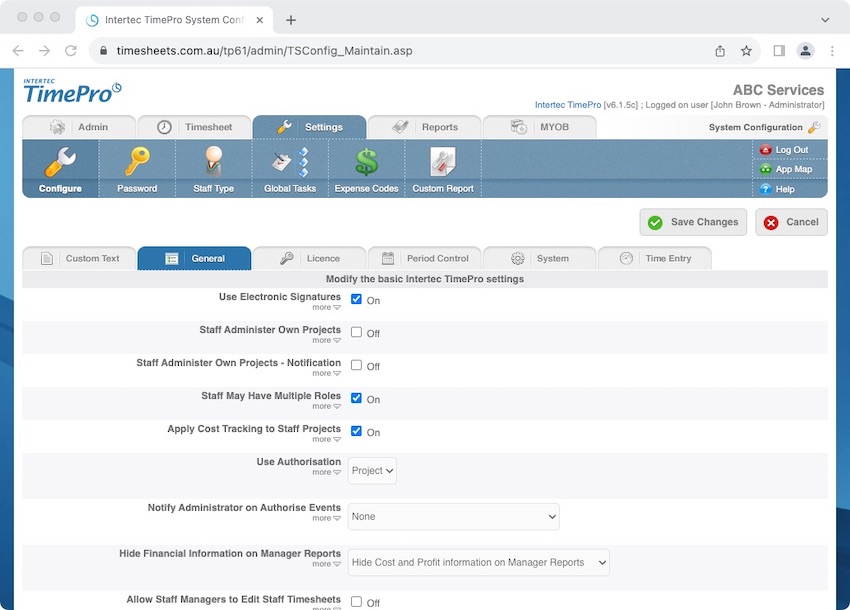Switch to the Admin tab
Viewport: 850px width, 610px height.
pyautogui.click(x=79, y=127)
